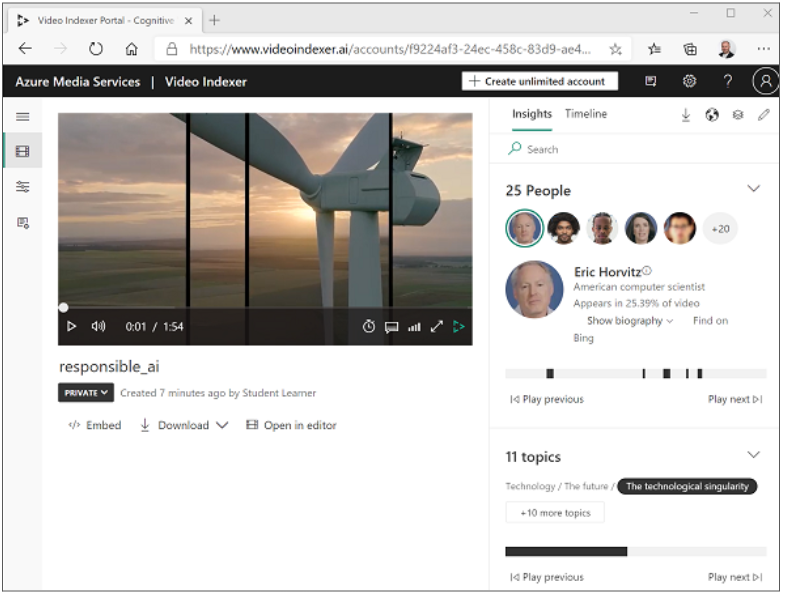Select the second person thumbnail
The image size is (785, 598).
click(566, 229)
